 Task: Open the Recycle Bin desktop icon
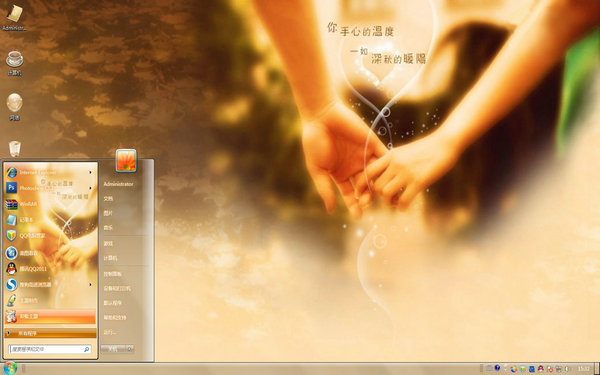coord(15,149)
